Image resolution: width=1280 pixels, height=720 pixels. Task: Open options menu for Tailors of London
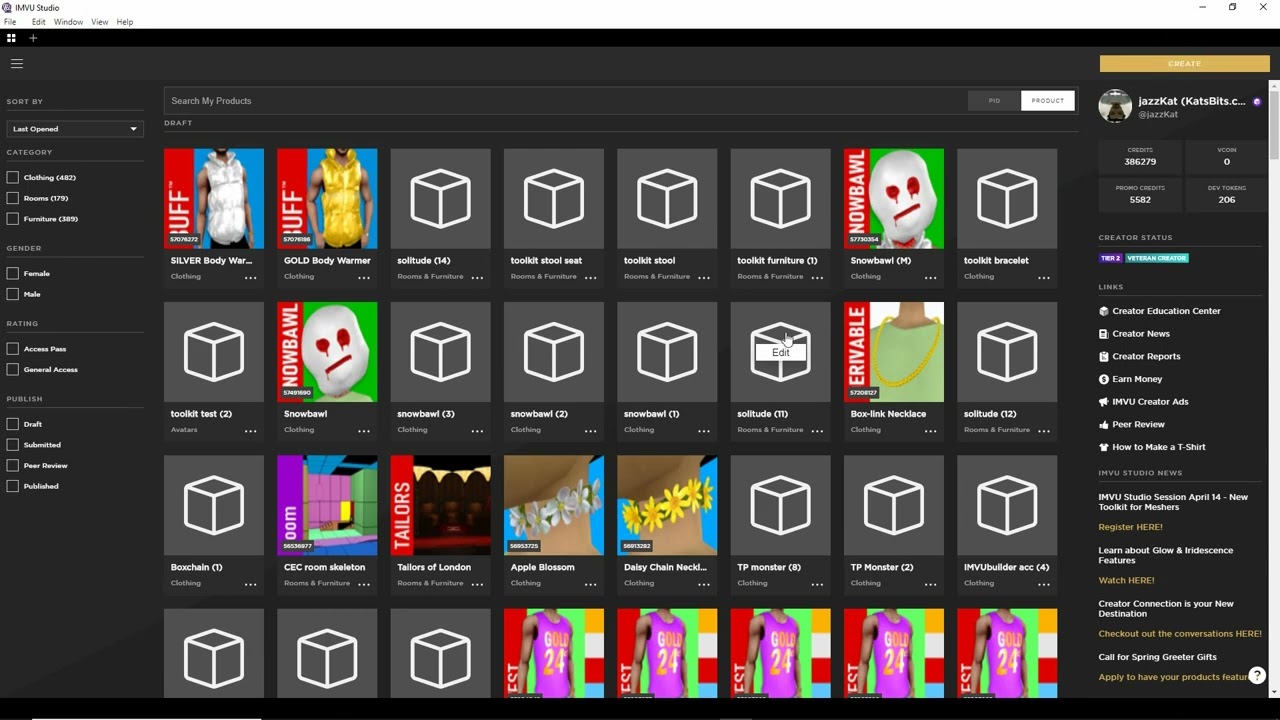(477, 584)
